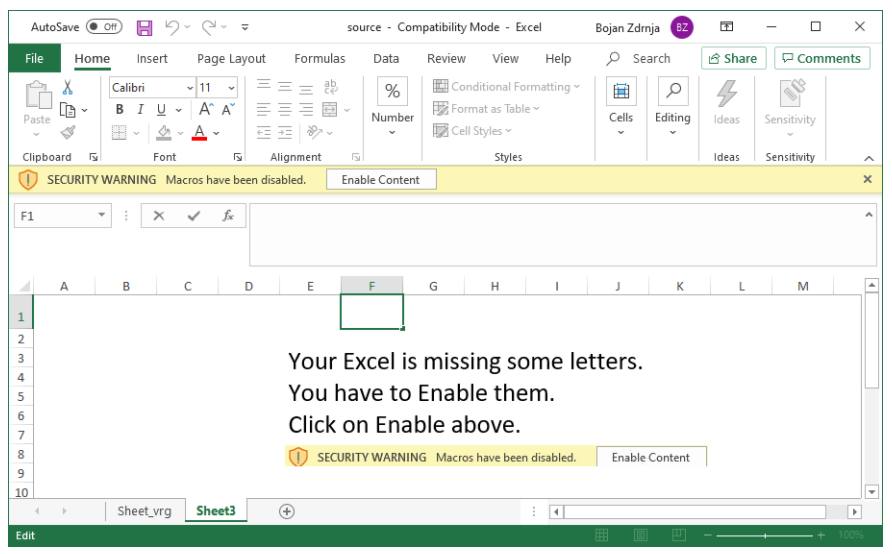This screenshot has height=554, width=892.
Task: Cancel the formula entry with X
Action: point(159,216)
